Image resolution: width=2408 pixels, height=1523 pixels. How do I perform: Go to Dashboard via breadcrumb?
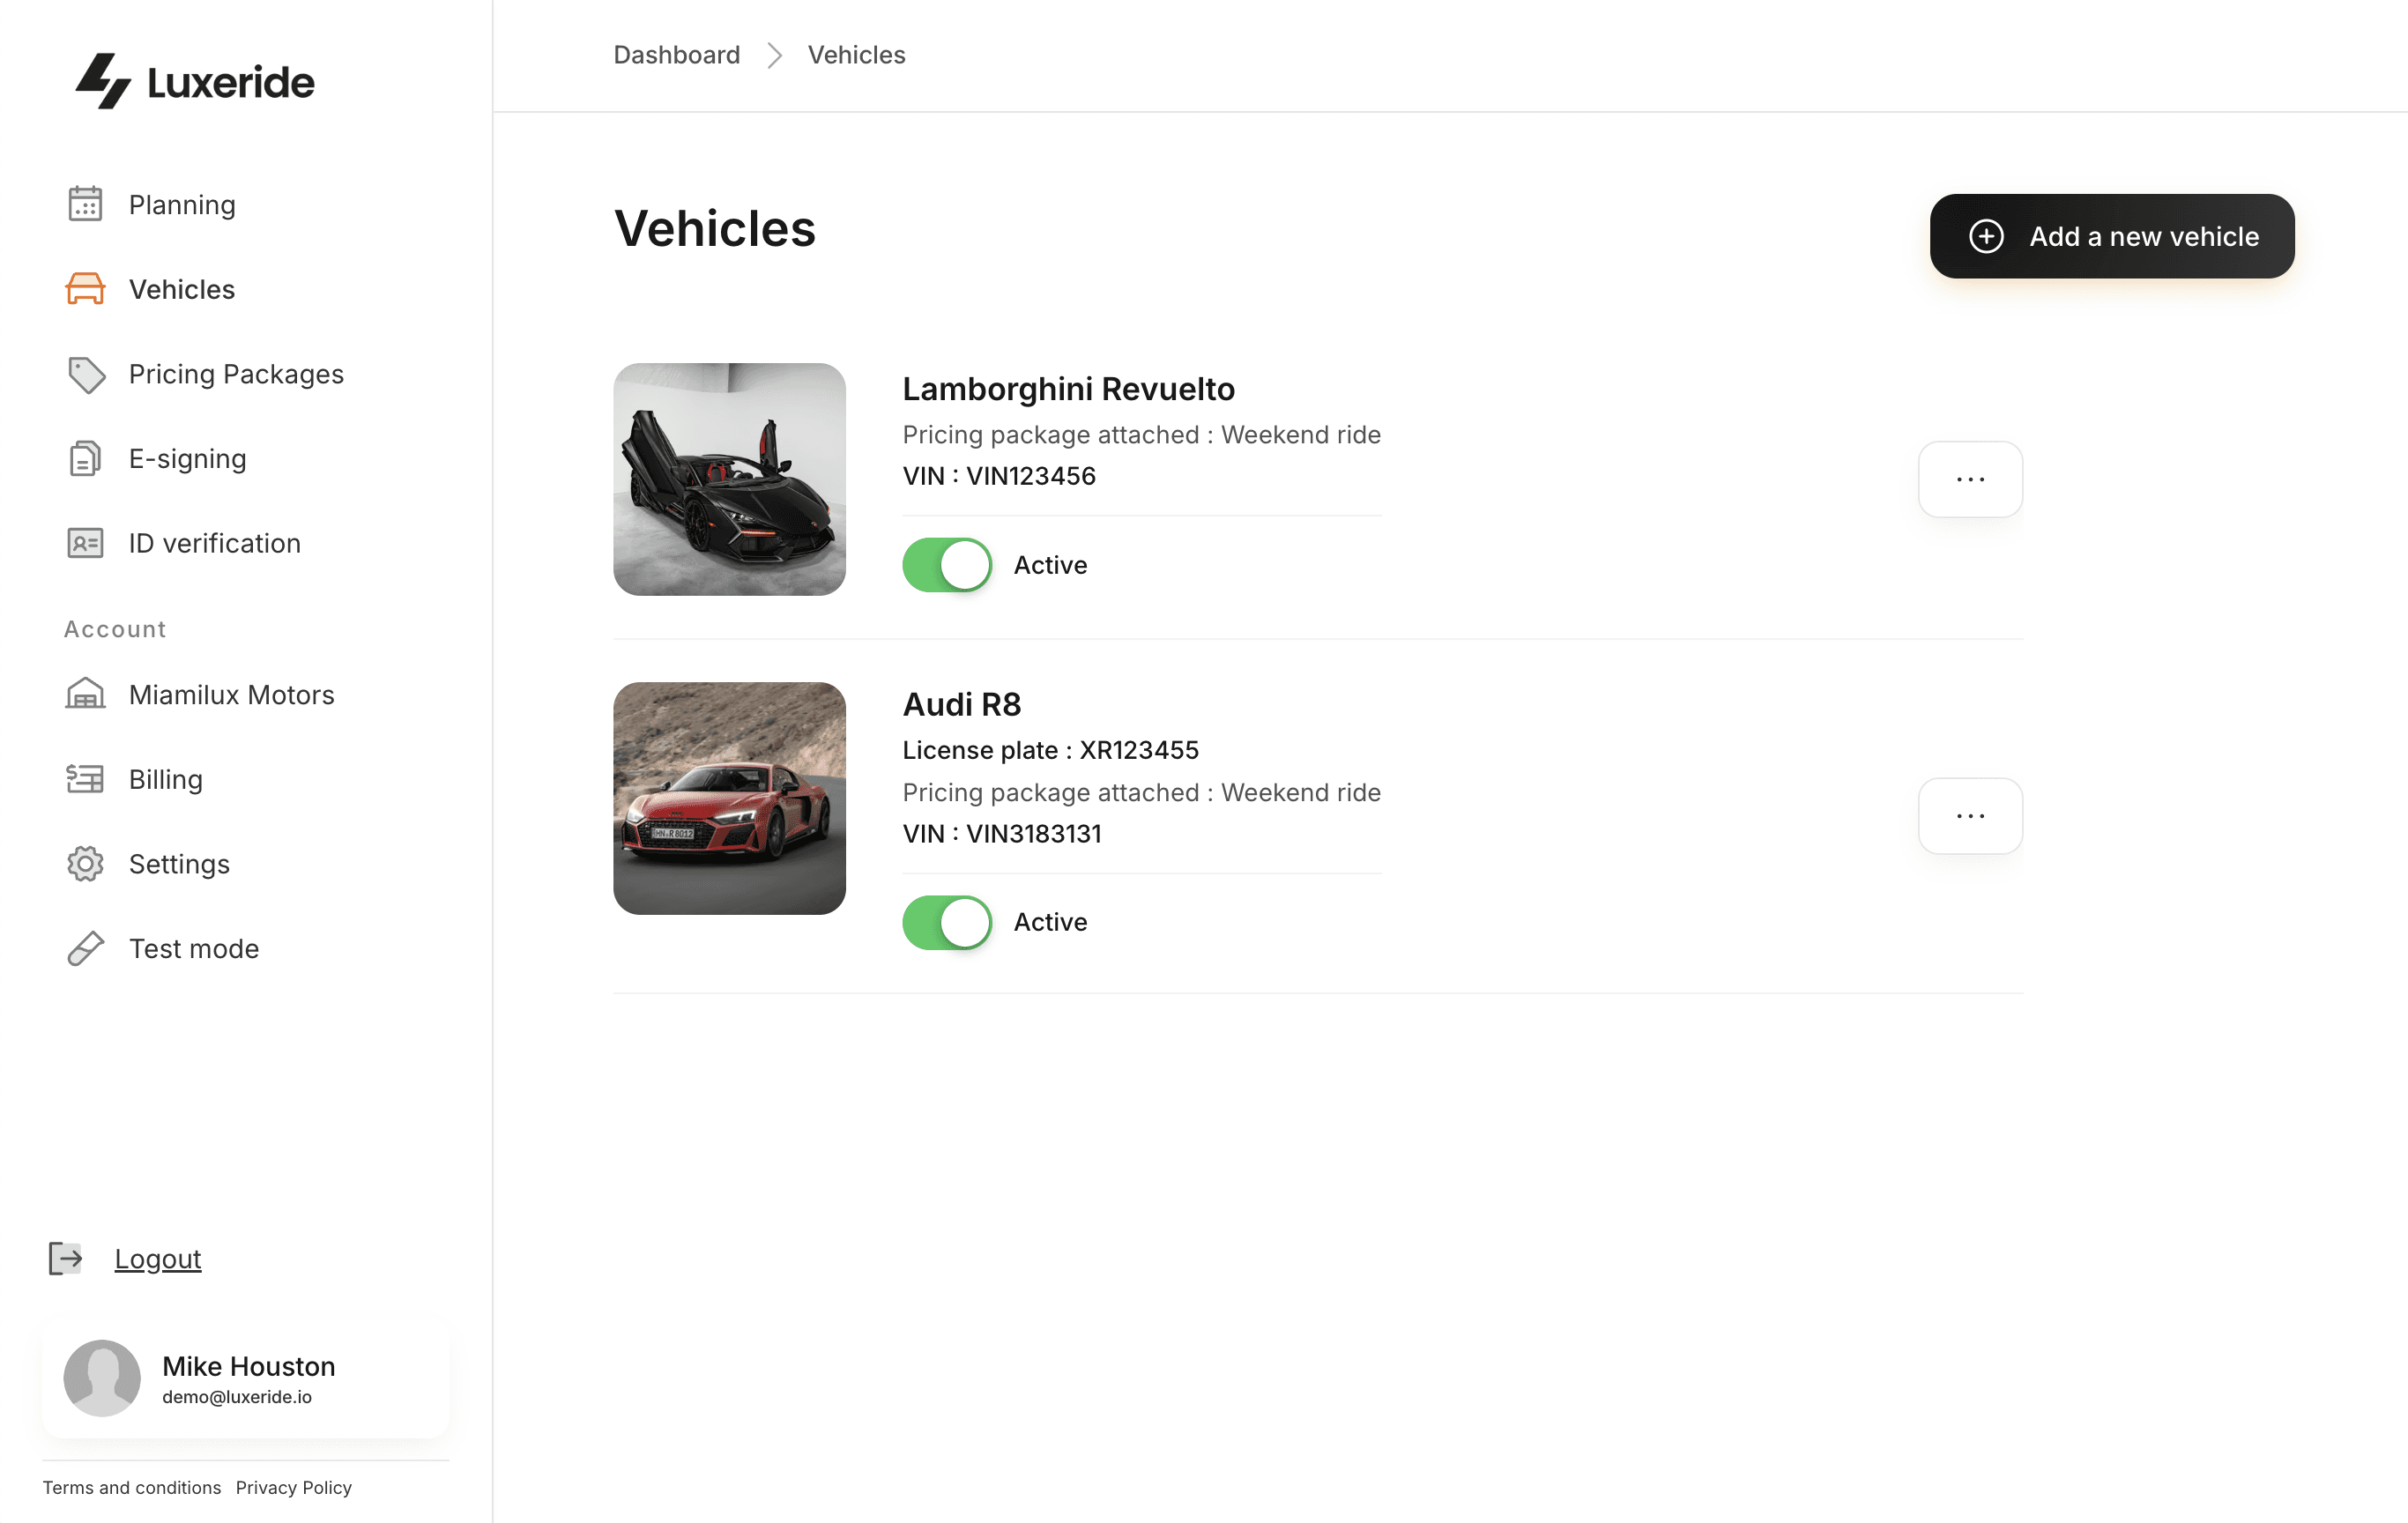pyautogui.click(x=676, y=55)
